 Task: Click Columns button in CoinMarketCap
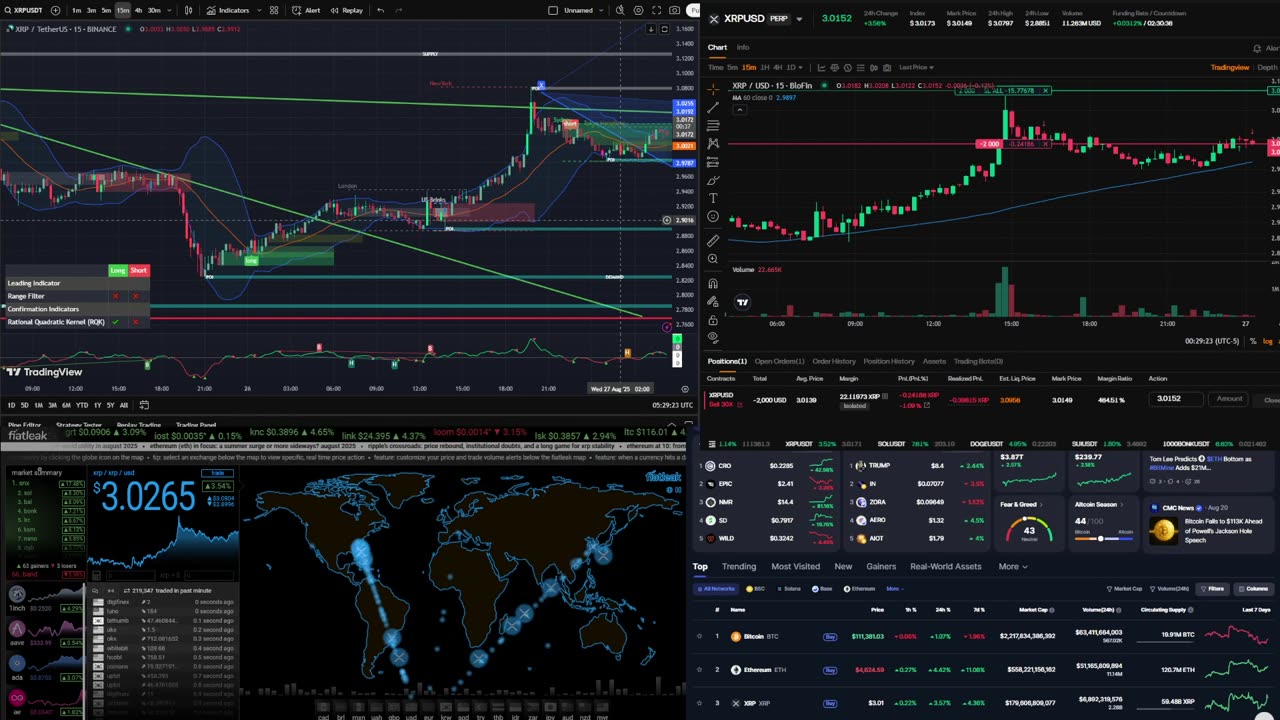(1253, 589)
